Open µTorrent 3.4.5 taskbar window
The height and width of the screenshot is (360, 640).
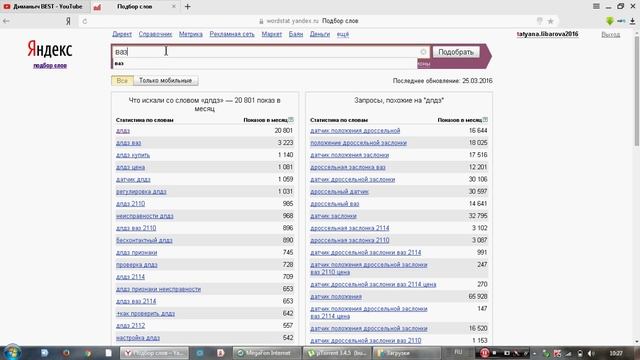pyautogui.click(x=338, y=353)
